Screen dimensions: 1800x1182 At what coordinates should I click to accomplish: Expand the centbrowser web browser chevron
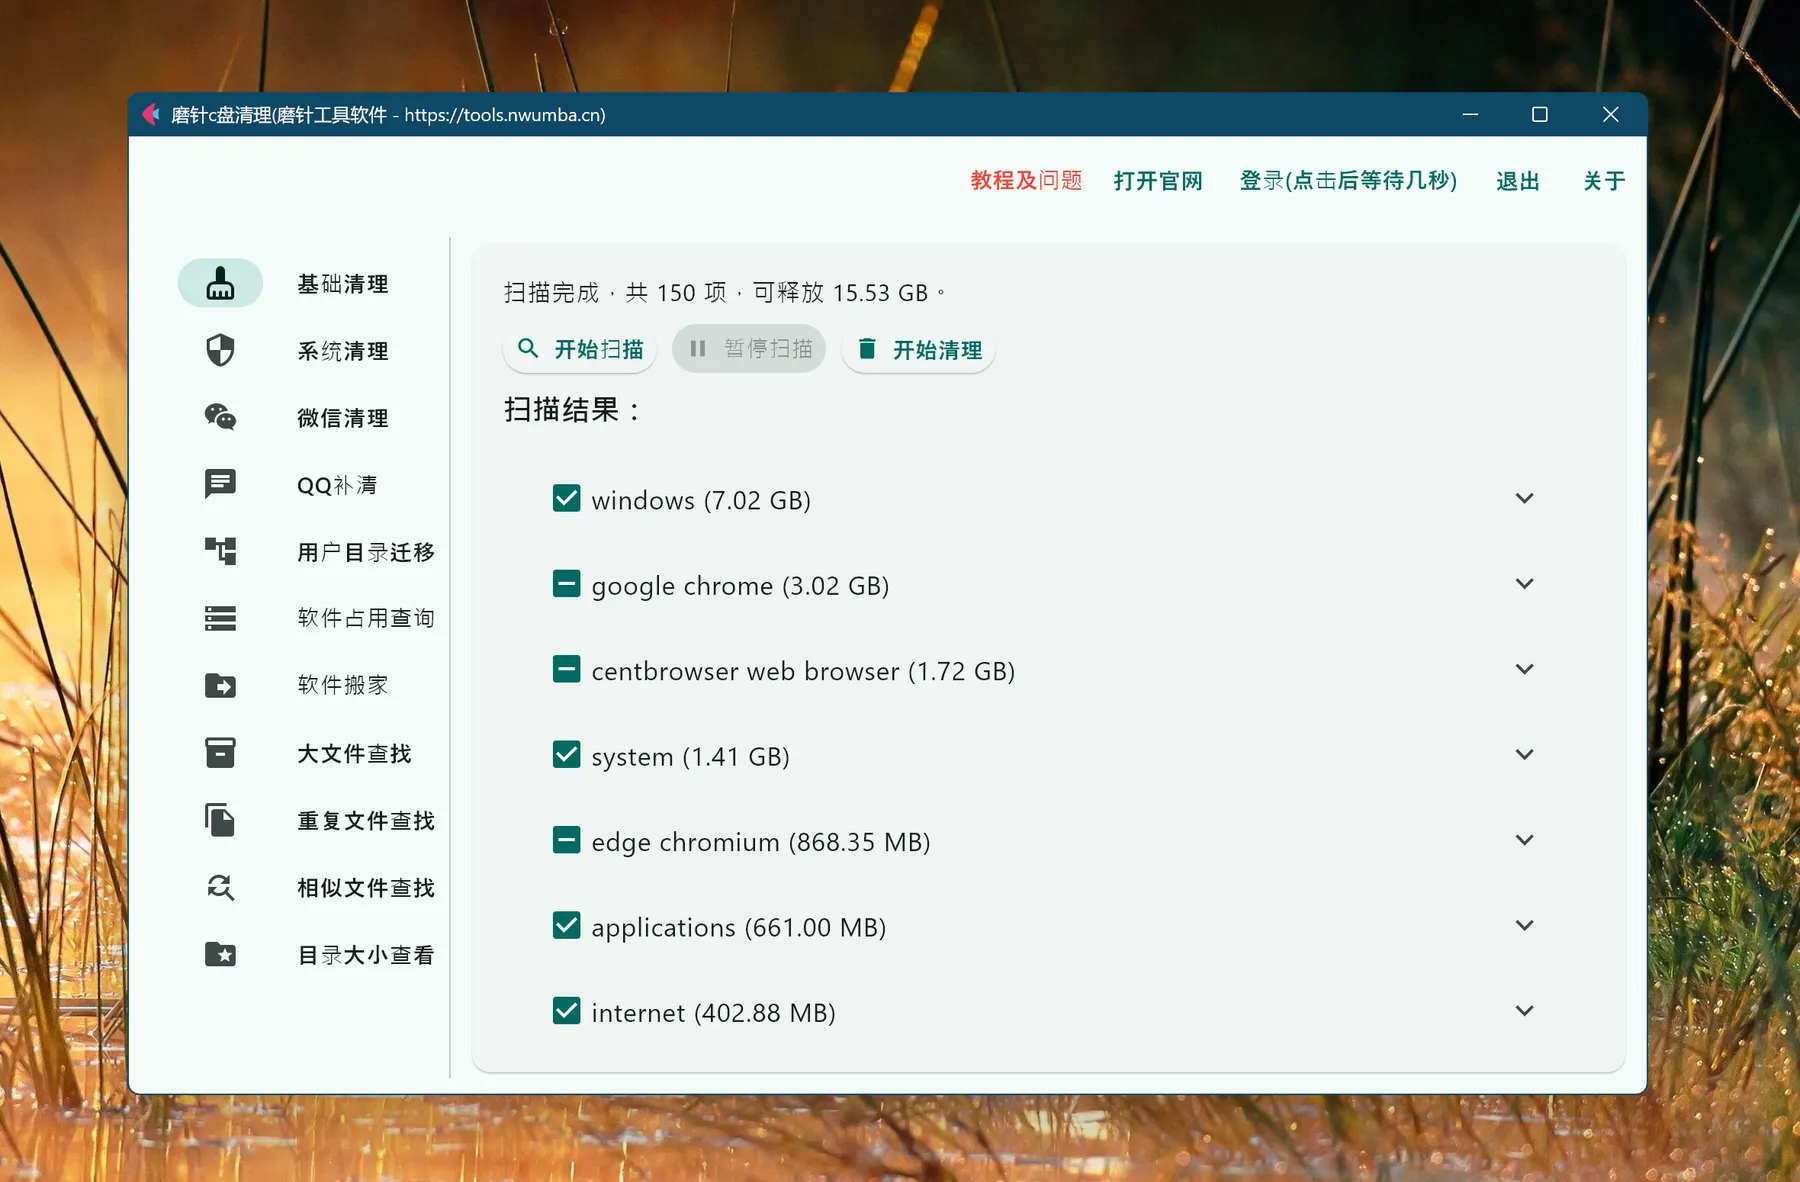(1524, 669)
